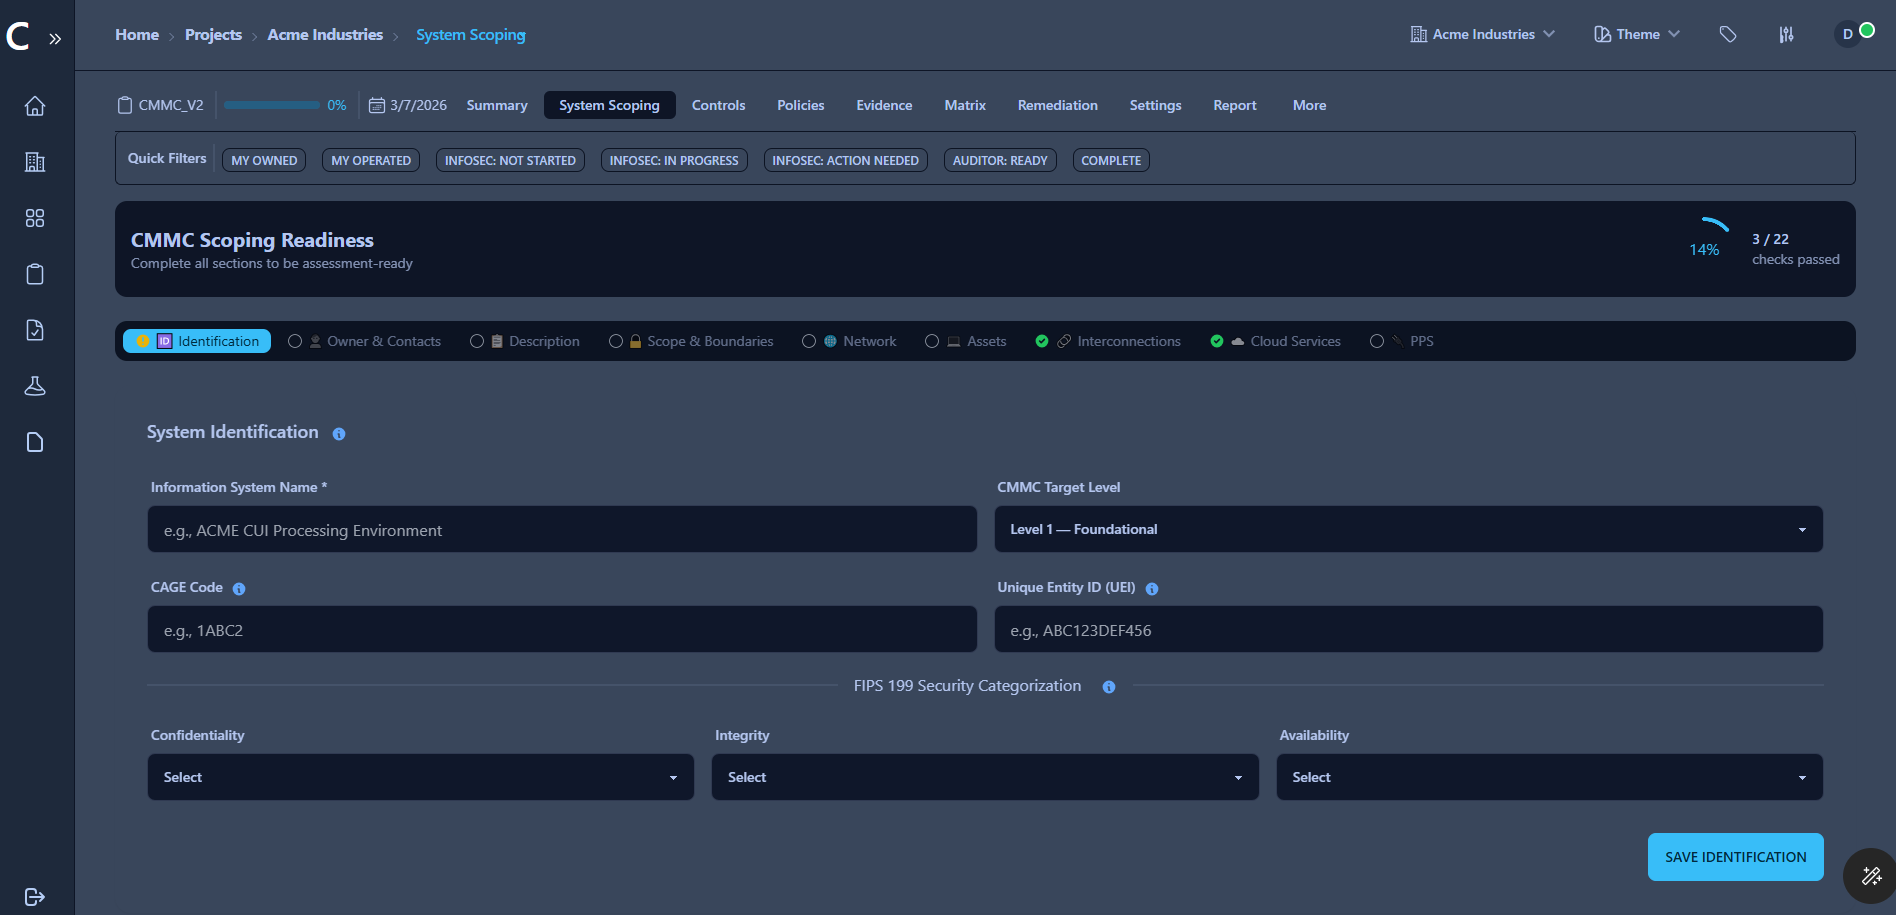Expand the Acme Industries organization dropdown
The image size is (1896, 915).
[x=1483, y=34]
